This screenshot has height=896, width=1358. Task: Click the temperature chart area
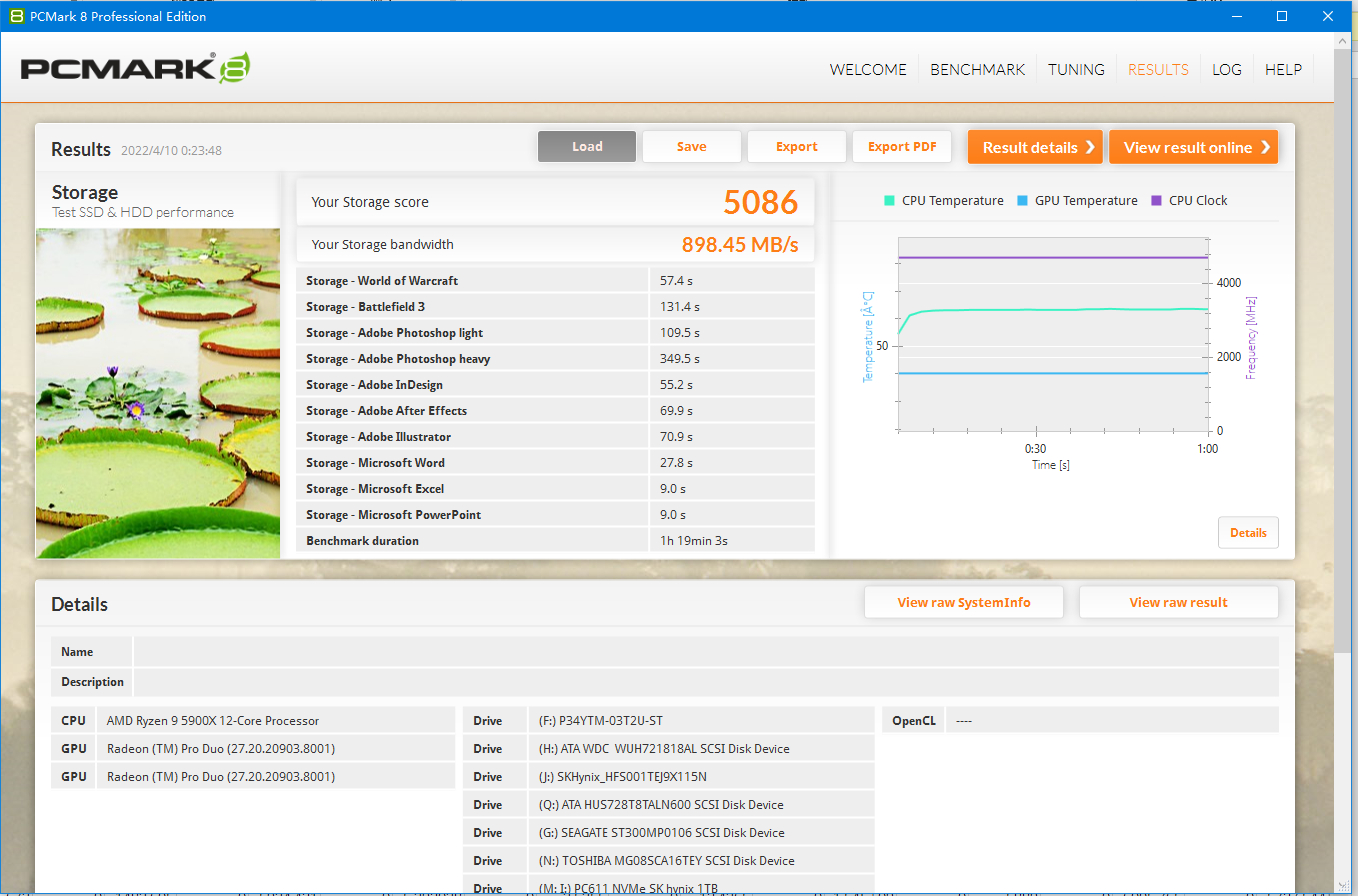click(1053, 334)
